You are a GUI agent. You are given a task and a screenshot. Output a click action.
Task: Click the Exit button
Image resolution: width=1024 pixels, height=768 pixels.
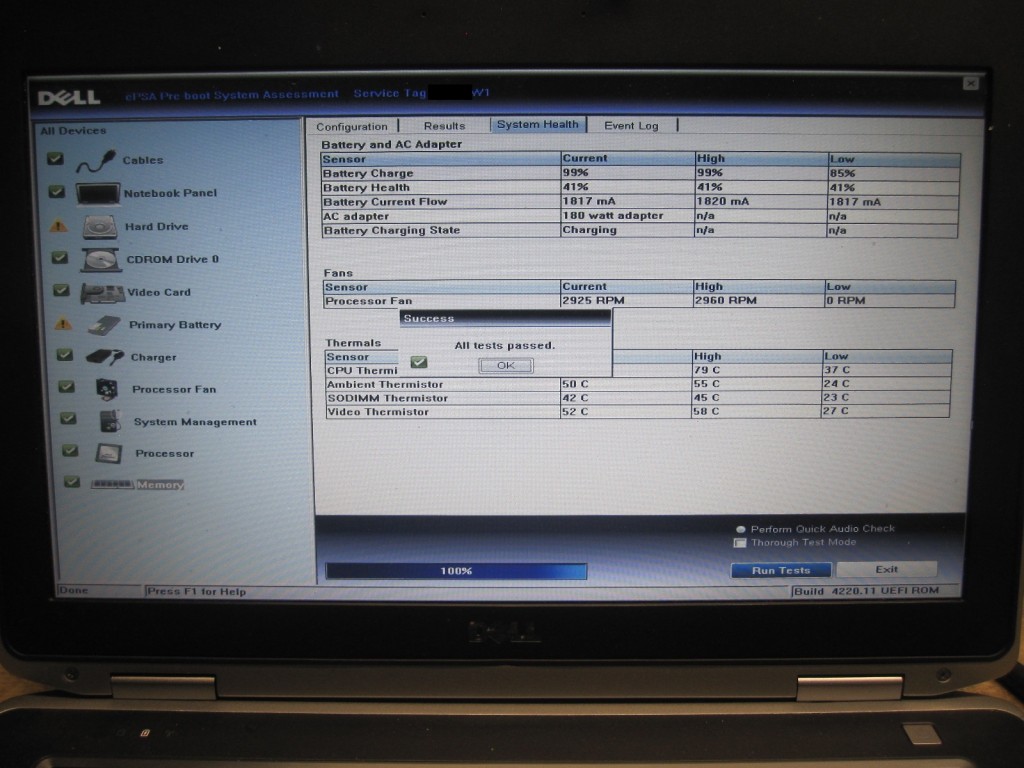pyautogui.click(x=886, y=569)
